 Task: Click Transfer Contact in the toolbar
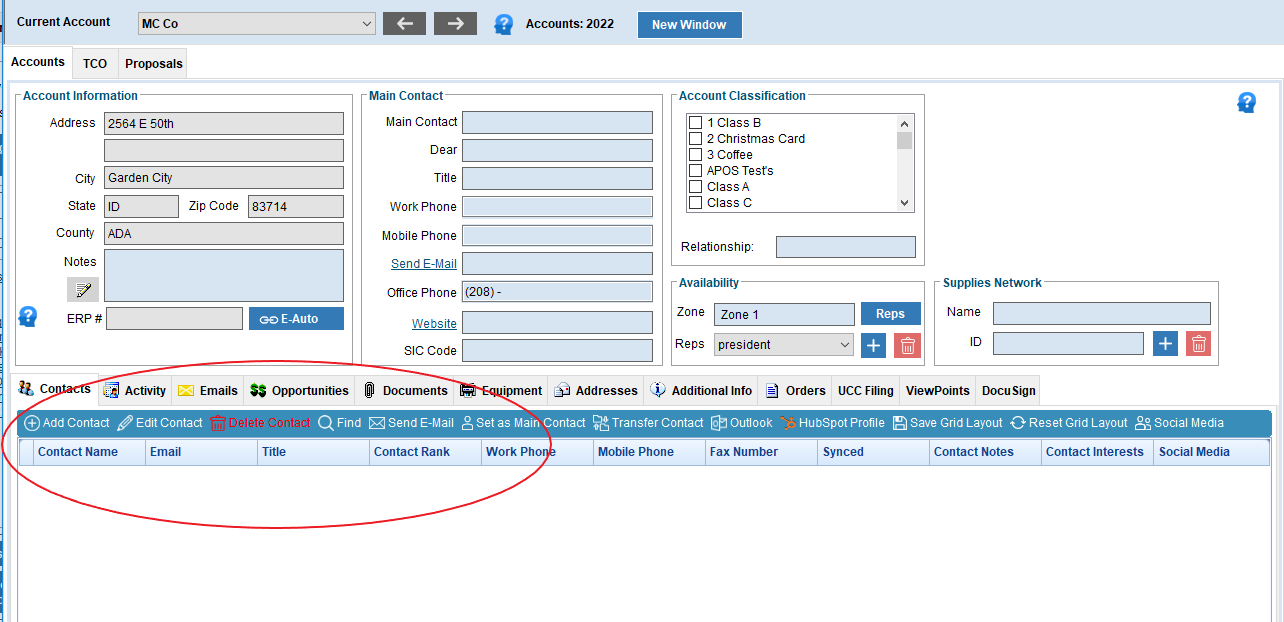[x=648, y=423]
